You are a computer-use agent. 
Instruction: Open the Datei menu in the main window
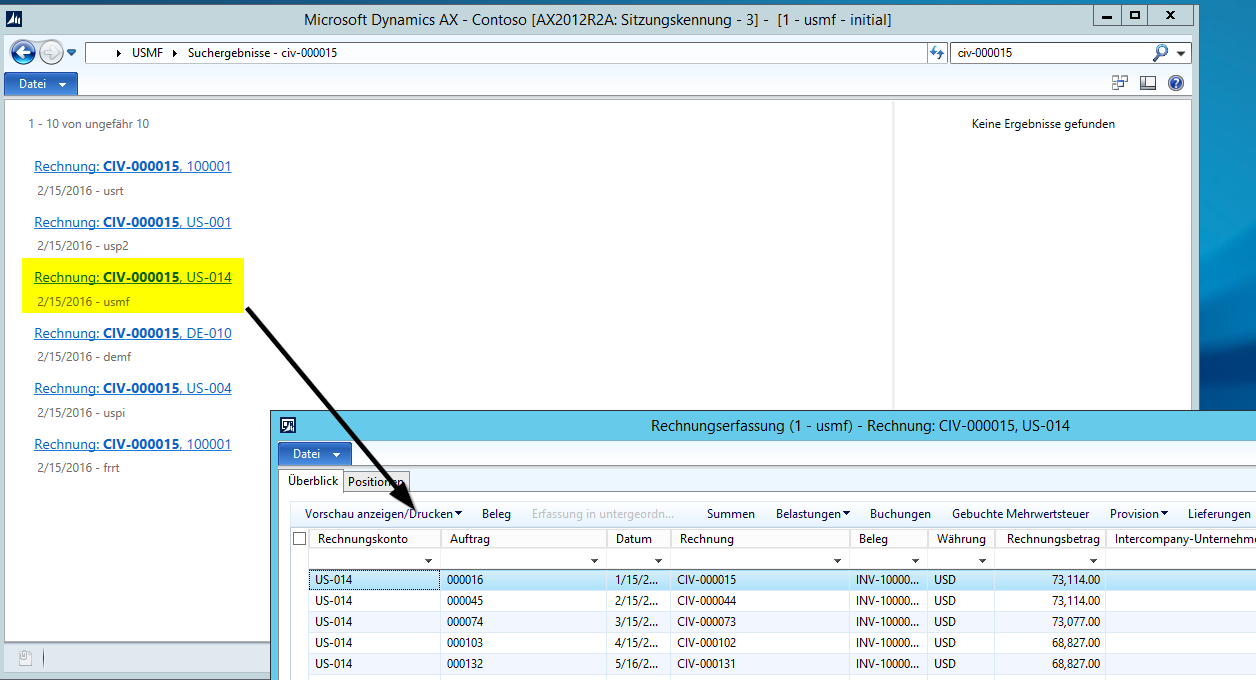click(40, 84)
